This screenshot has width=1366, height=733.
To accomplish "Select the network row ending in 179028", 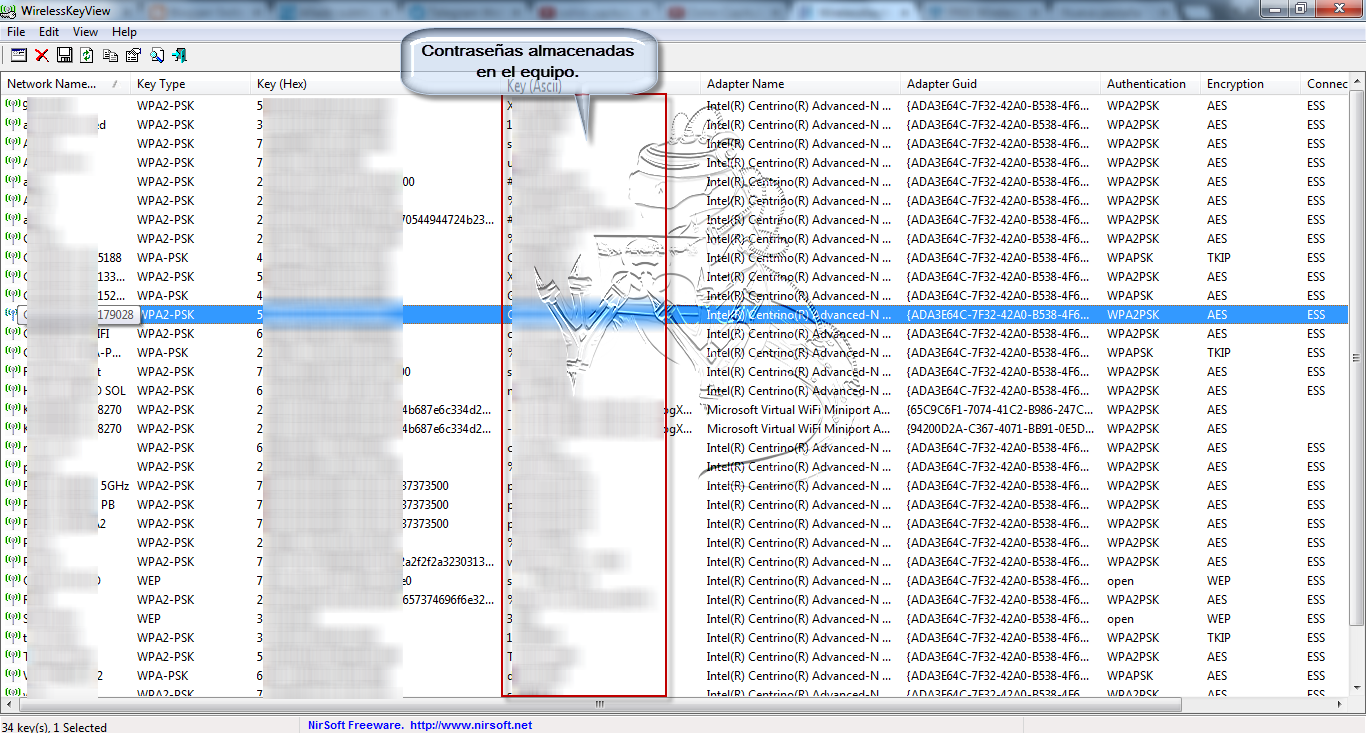I will pos(675,314).
